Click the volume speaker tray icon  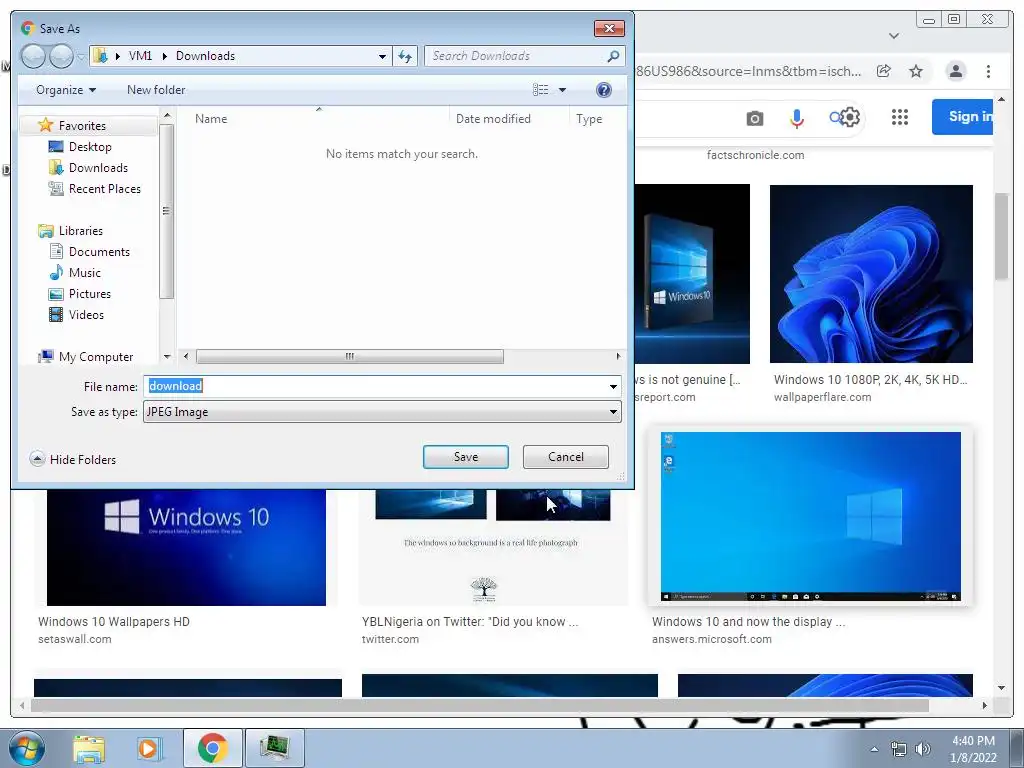coord(923,749)
